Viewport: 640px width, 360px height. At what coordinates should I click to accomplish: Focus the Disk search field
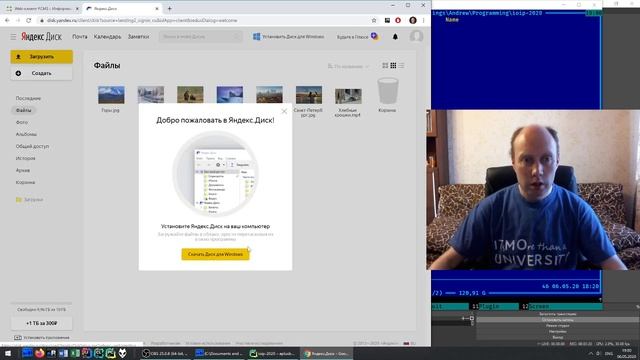tap(200, 37)
